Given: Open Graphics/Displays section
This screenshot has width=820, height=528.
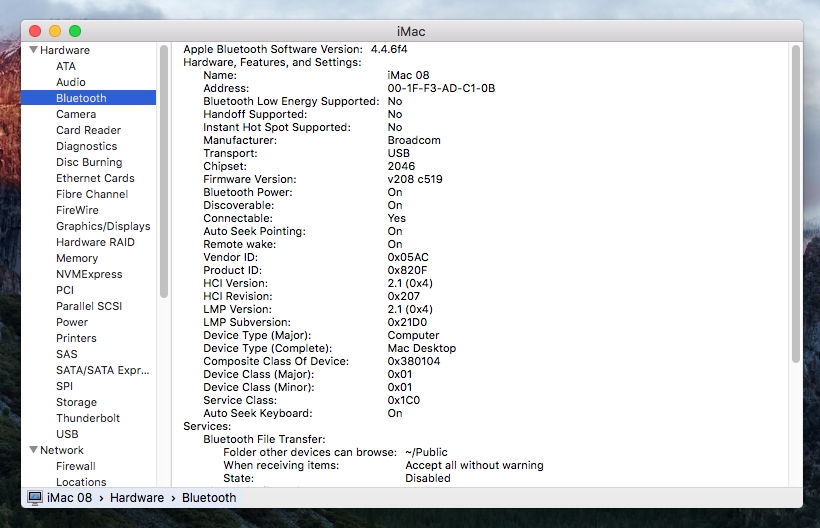Looking at the screenshot, I should [x=103, y=226].
